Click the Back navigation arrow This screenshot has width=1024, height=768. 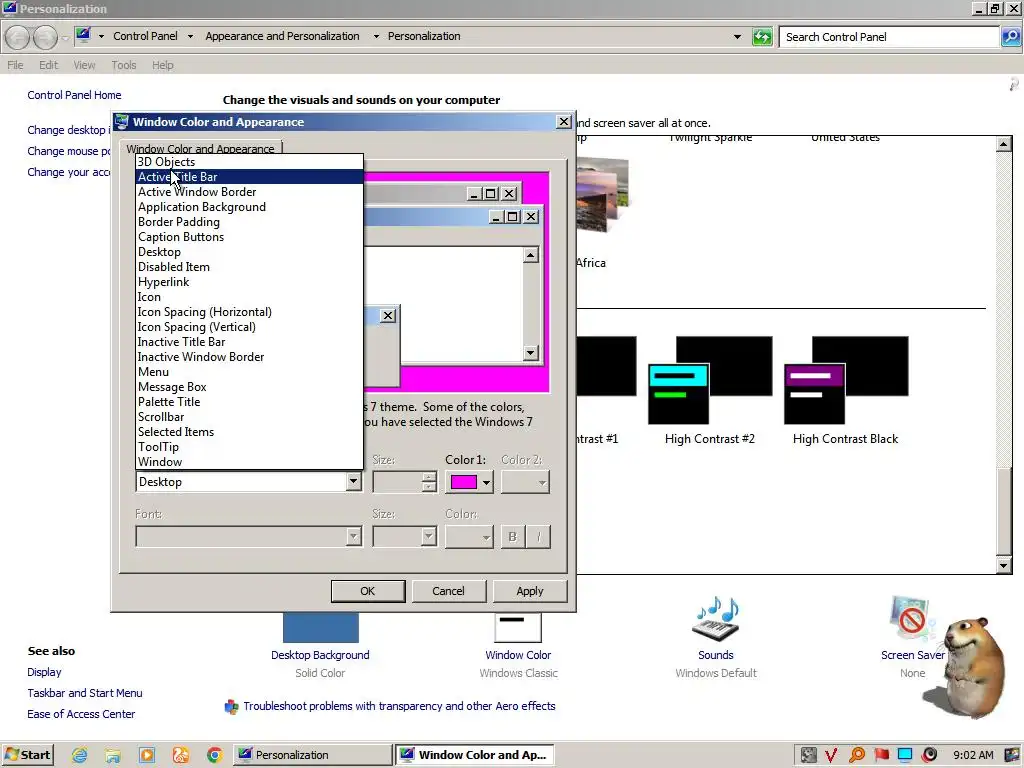[18, 37]
